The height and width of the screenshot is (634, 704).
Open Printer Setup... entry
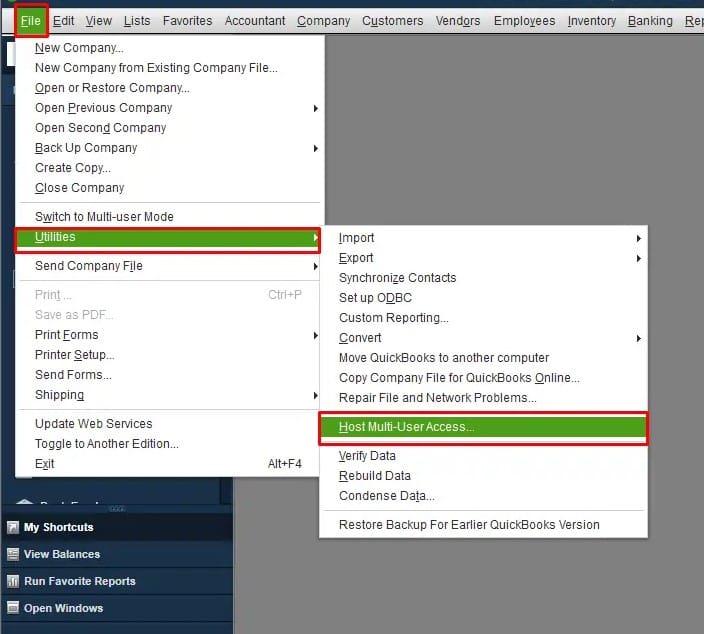pos(169,355)
